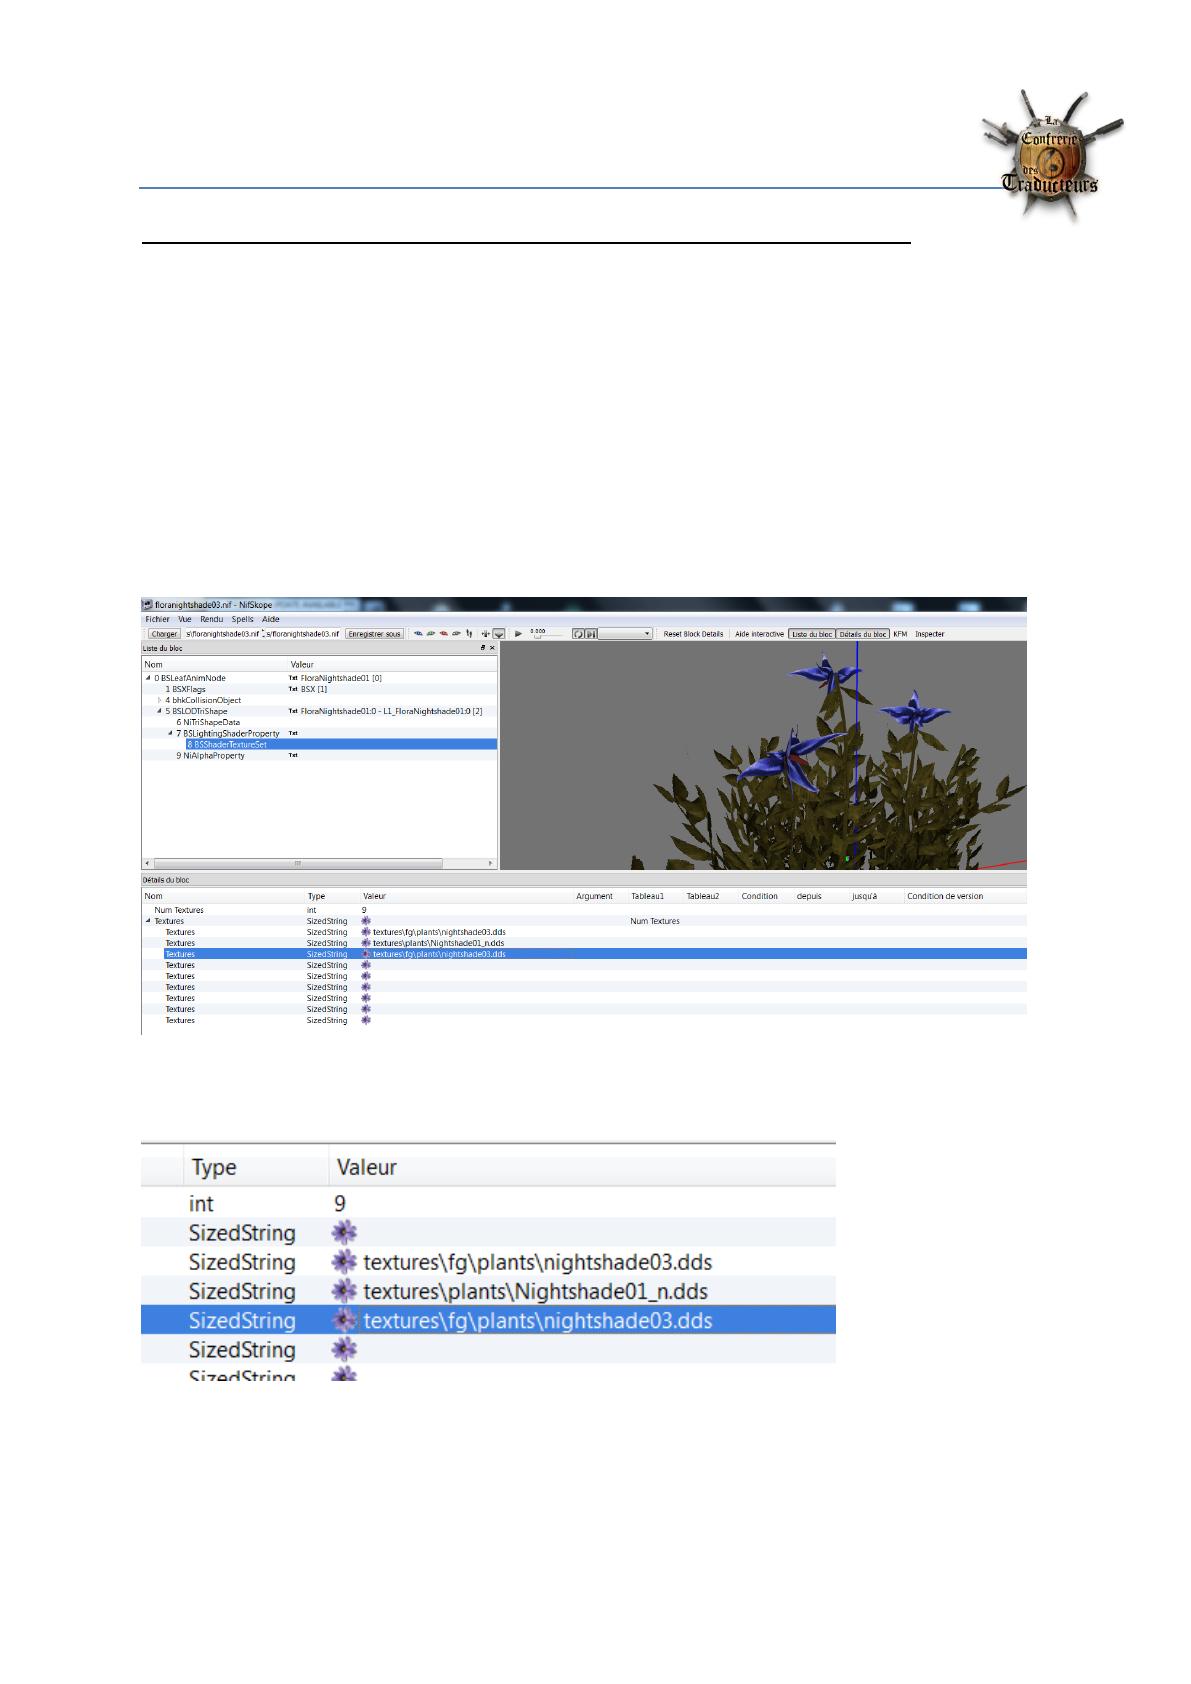Expand the 4 bhkCollisionObject node
Image resolution: width=1191 pixels, height=1684 pixels.
[x=160, y=700]
